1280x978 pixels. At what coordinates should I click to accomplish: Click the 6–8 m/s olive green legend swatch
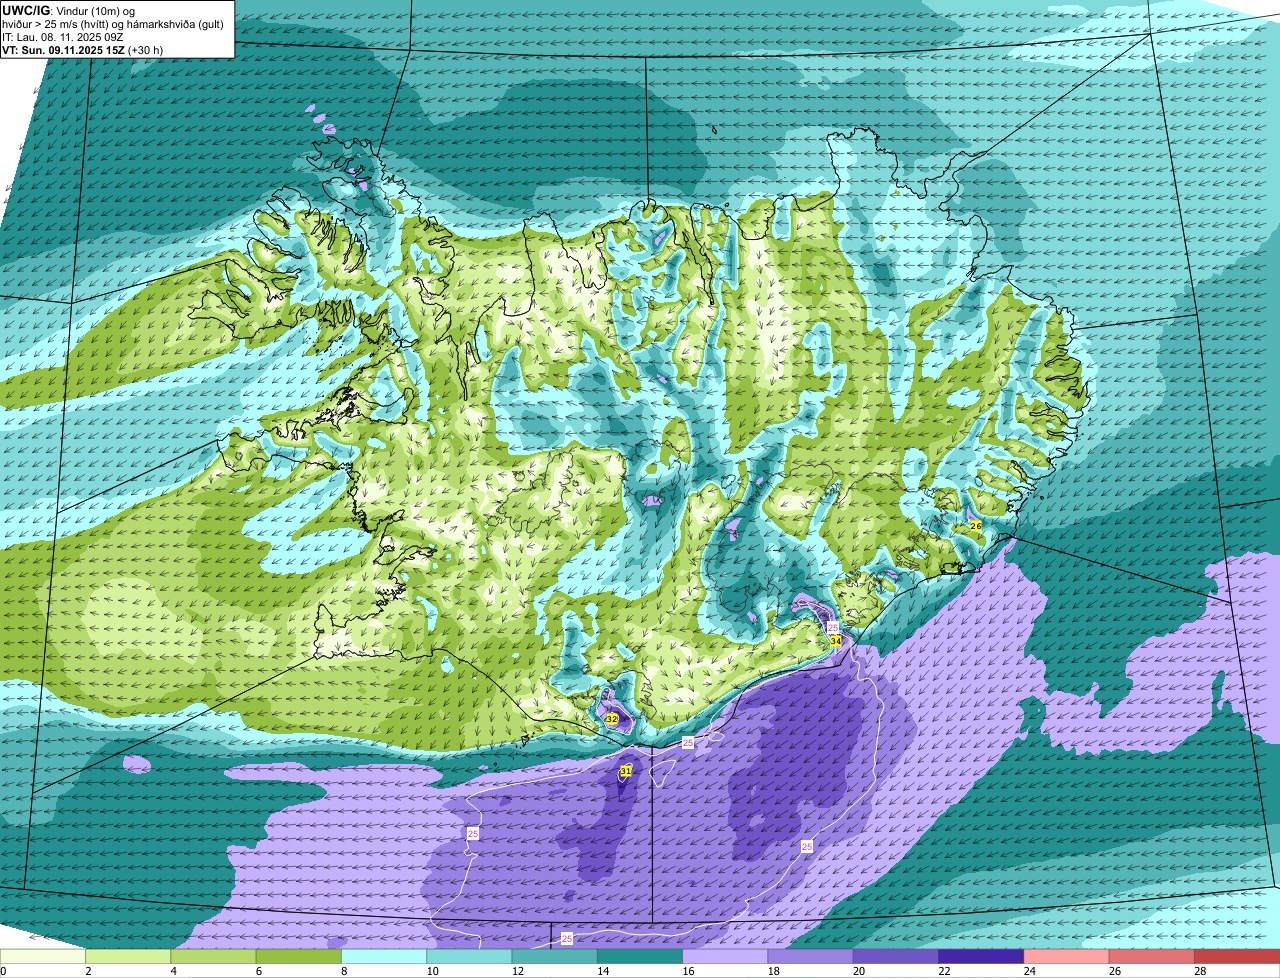(299, 956)
